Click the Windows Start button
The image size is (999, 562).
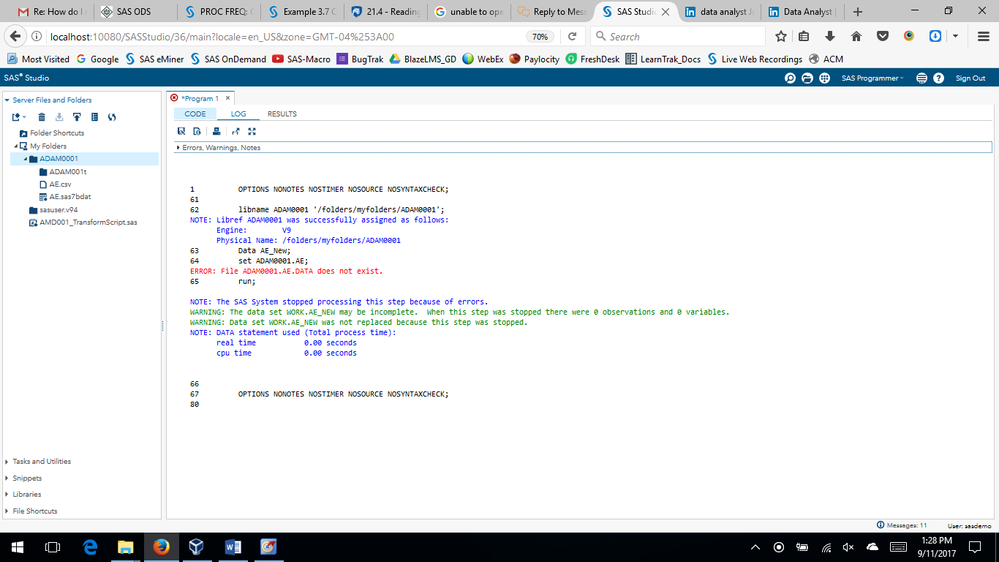coord(18,547)
